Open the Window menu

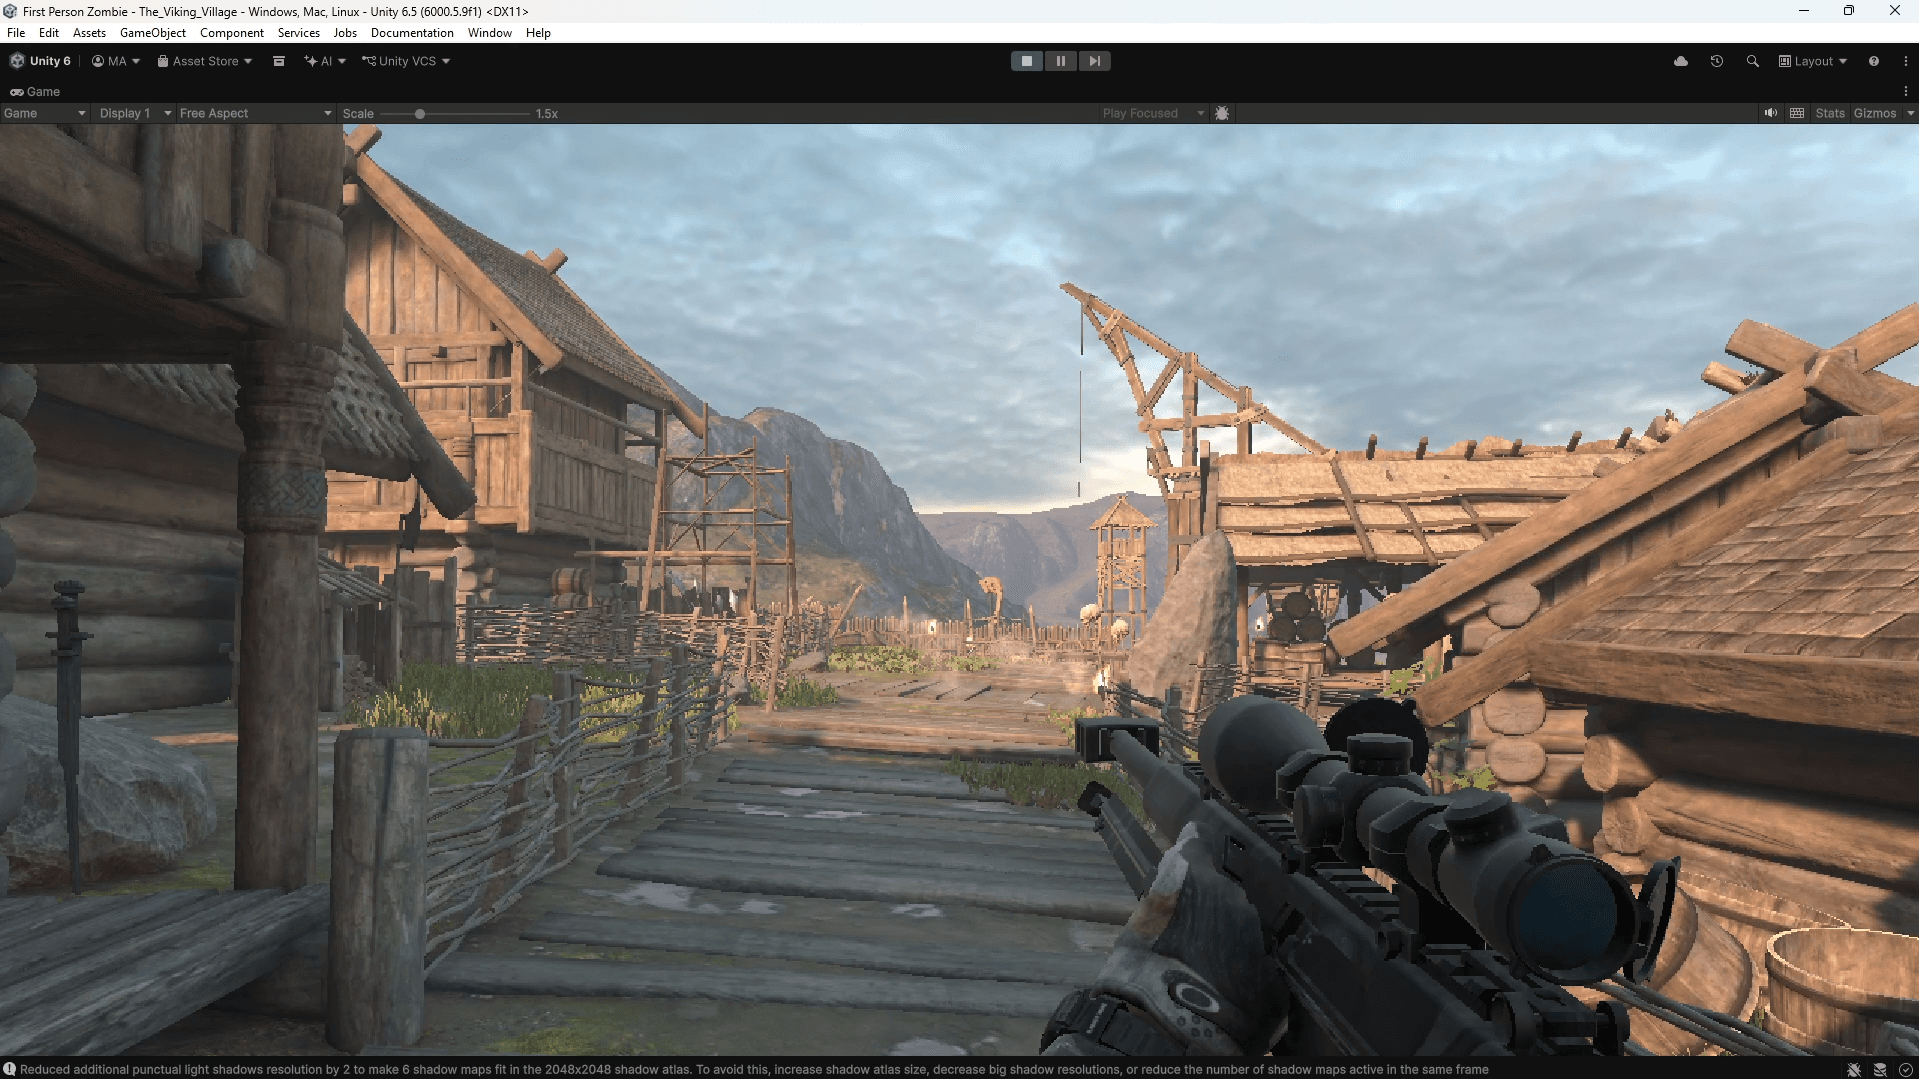[490, 33]
